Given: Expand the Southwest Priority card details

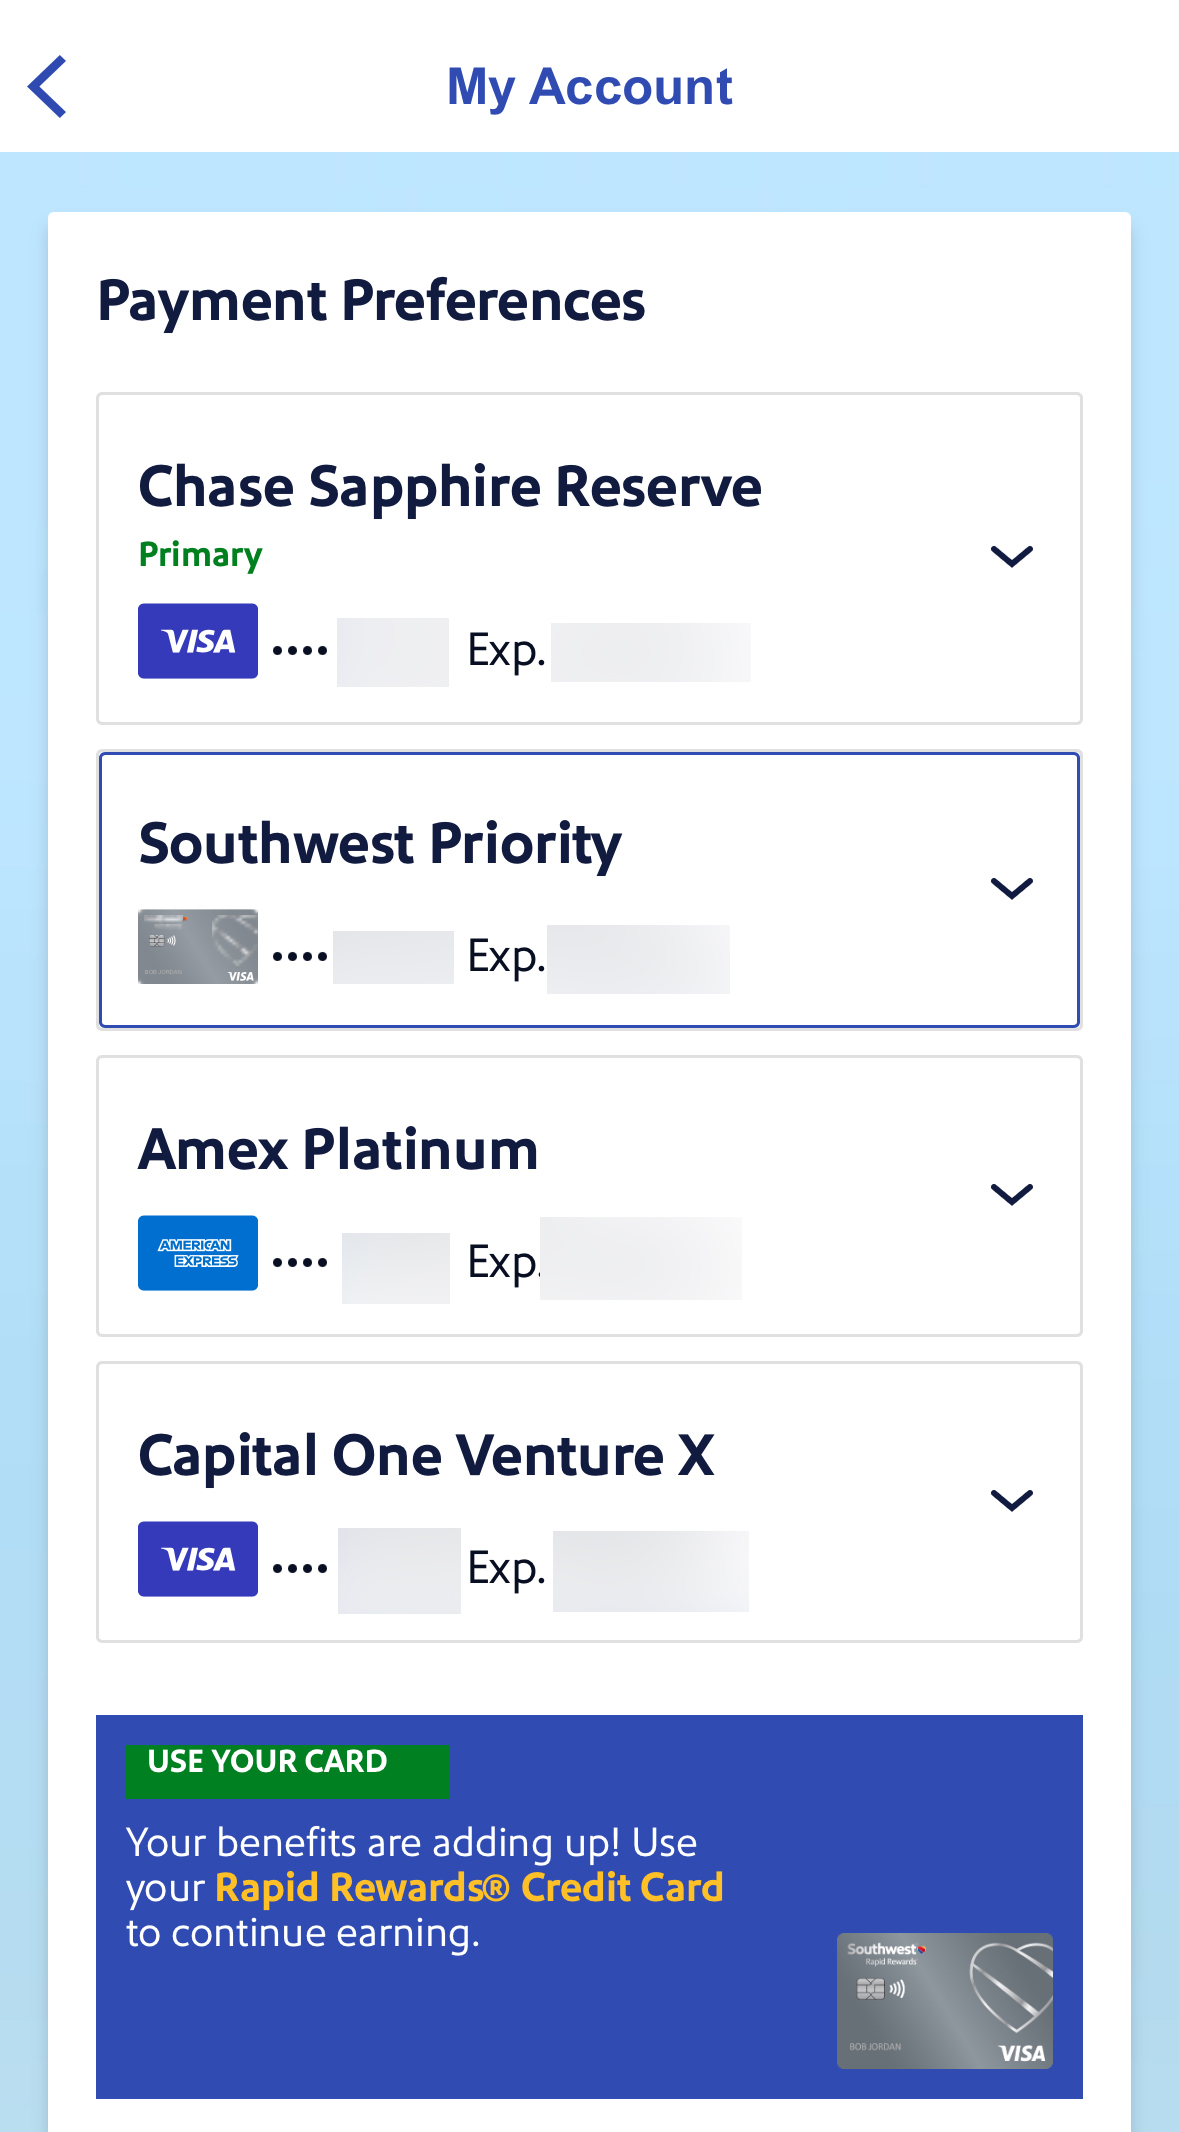Looking at the screenshot, I should coord(1011,888).
